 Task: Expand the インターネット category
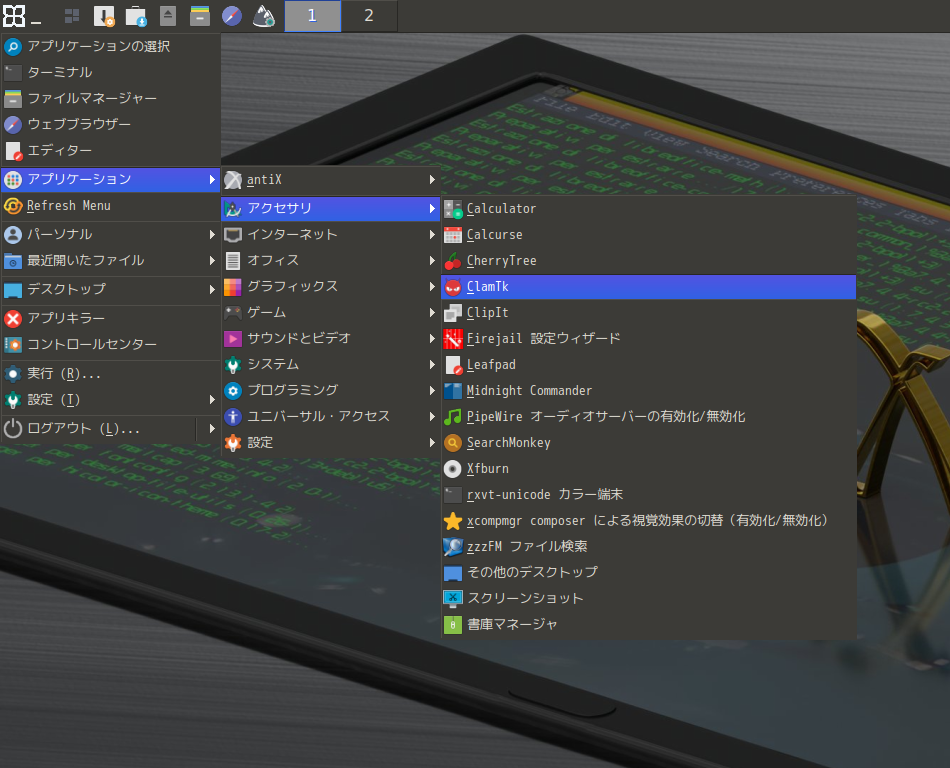tap(330, 234)
